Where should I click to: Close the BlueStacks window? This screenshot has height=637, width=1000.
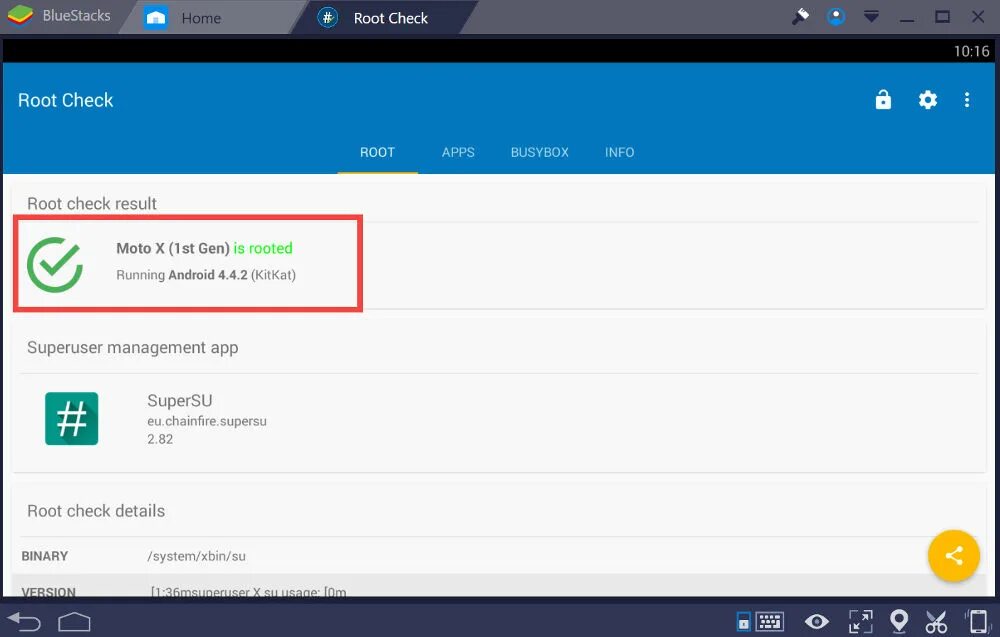(978, 17)
